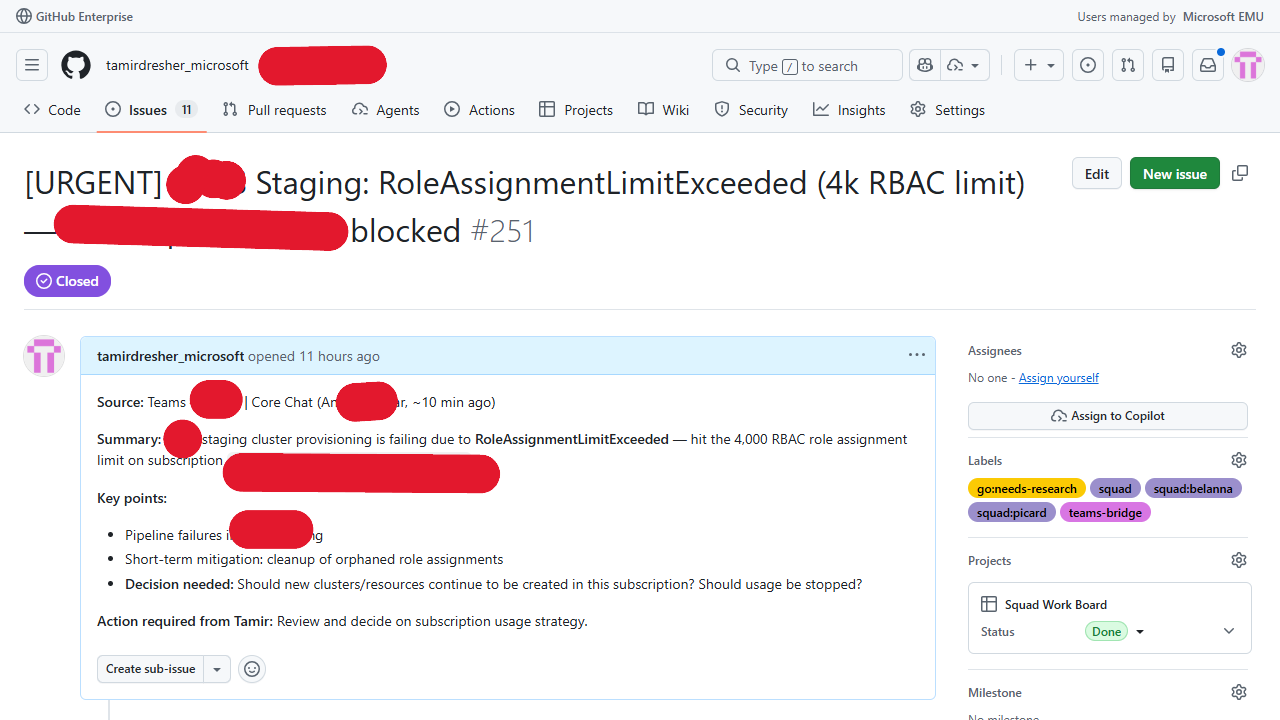This screenshot has height=720, width=1280.
Task: Click the Assign yourself link
Action: click(1058, 377)
